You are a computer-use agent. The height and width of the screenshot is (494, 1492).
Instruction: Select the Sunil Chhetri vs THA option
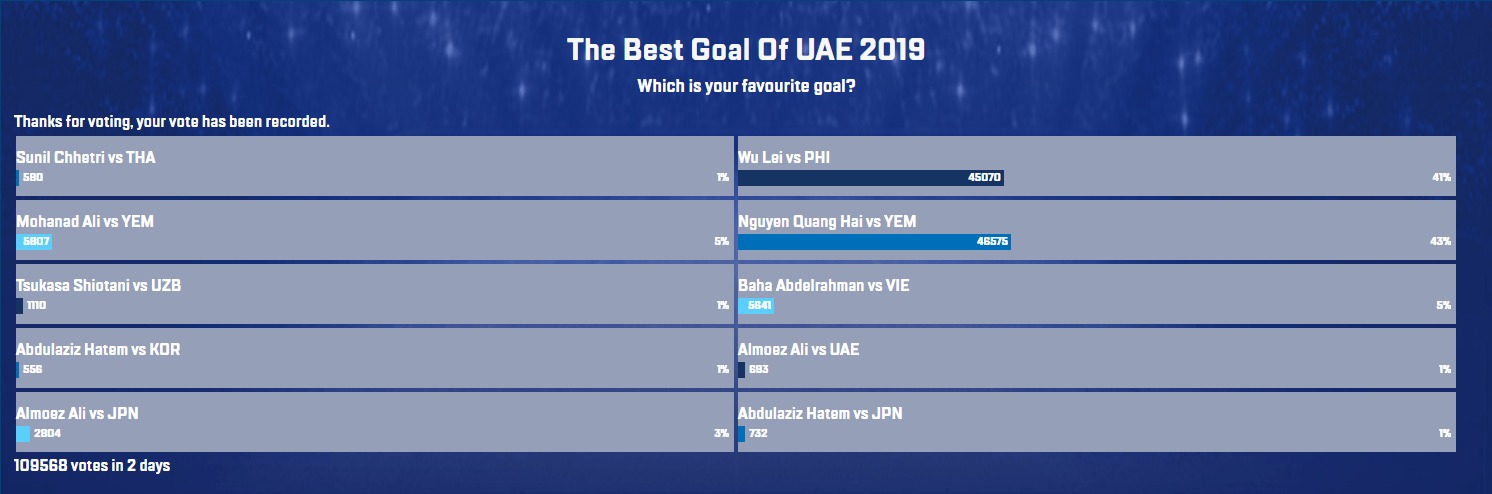tap(375, 166)
